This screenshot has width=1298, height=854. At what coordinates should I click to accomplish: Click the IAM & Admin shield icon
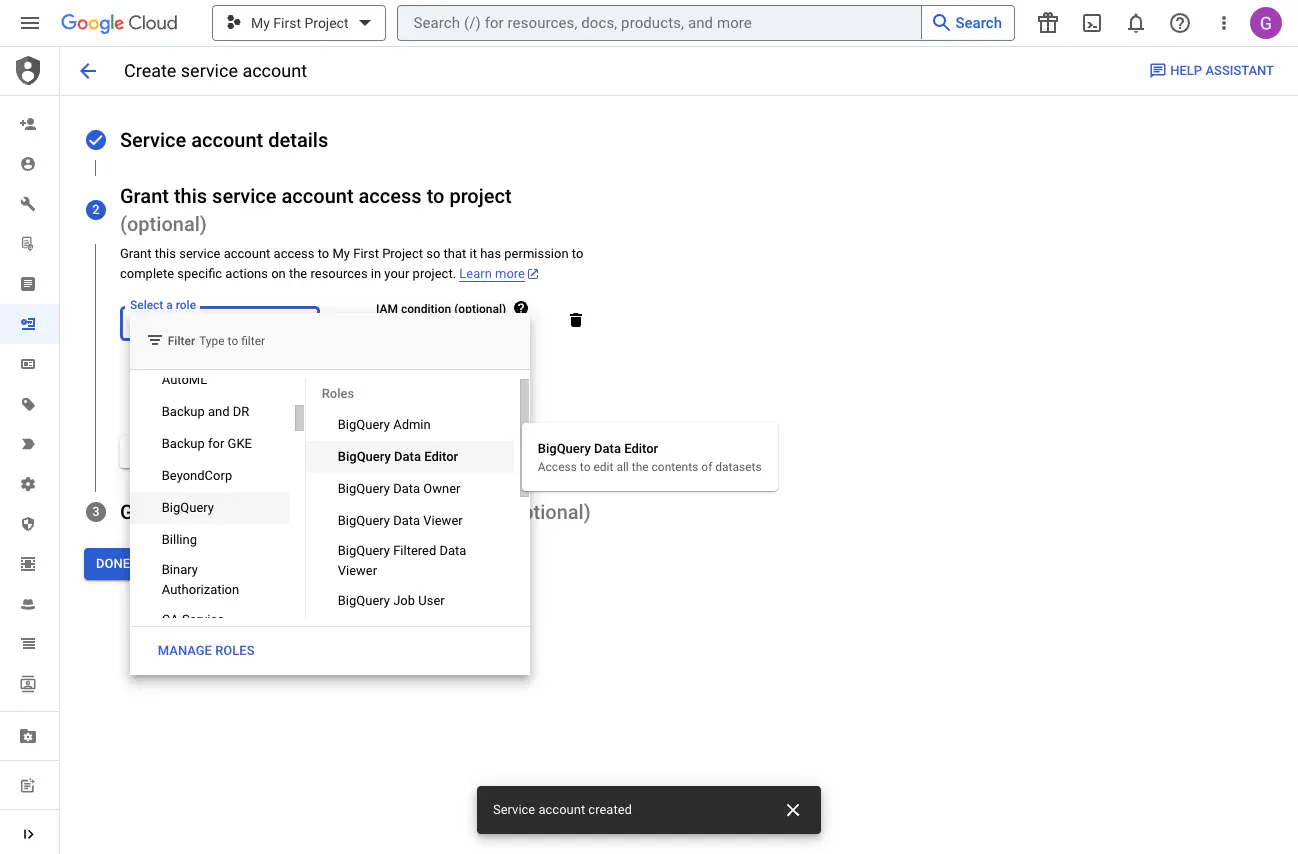[x=28, y=70]
